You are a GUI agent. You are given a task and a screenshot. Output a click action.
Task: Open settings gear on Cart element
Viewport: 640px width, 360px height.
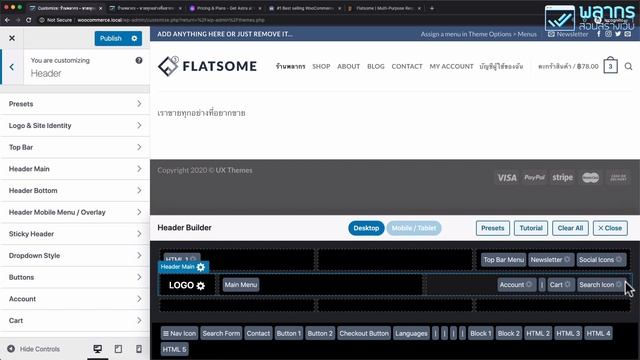[567, 284]
